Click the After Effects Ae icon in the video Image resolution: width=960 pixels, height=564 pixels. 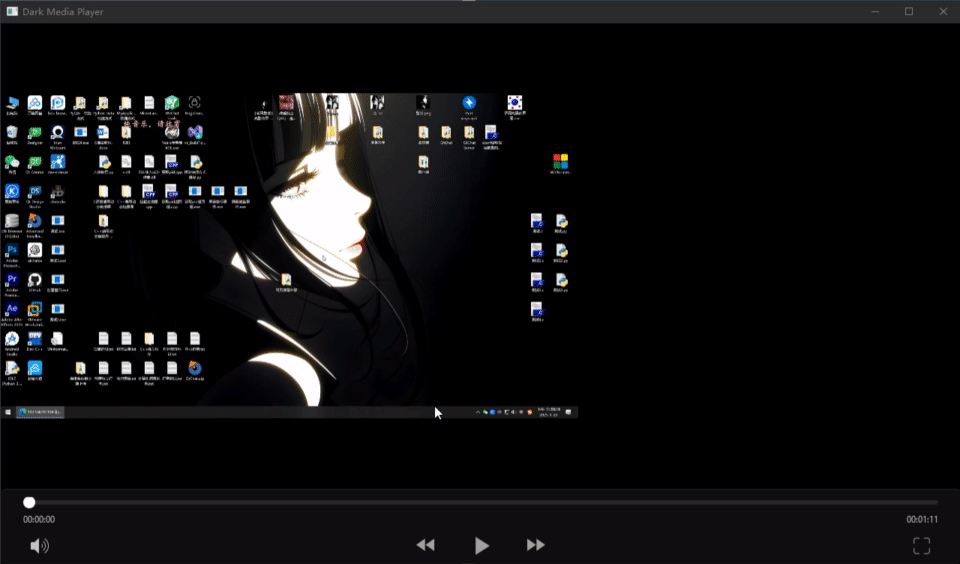coord(12,309)
